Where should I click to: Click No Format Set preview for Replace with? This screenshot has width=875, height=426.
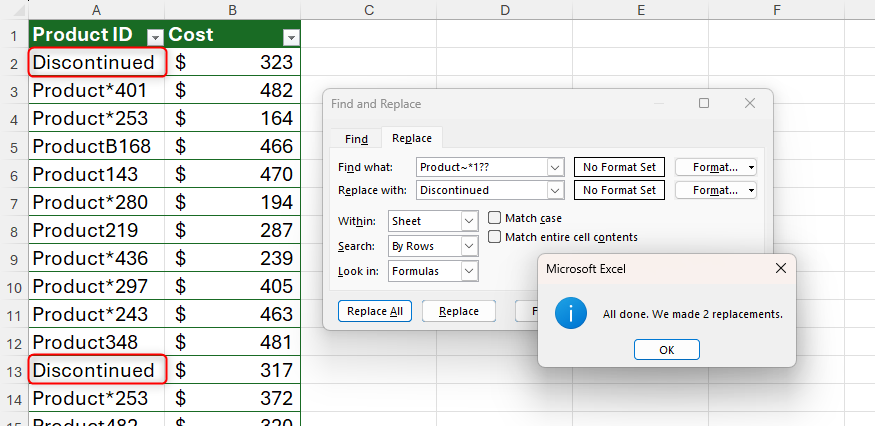pos(619,190)
